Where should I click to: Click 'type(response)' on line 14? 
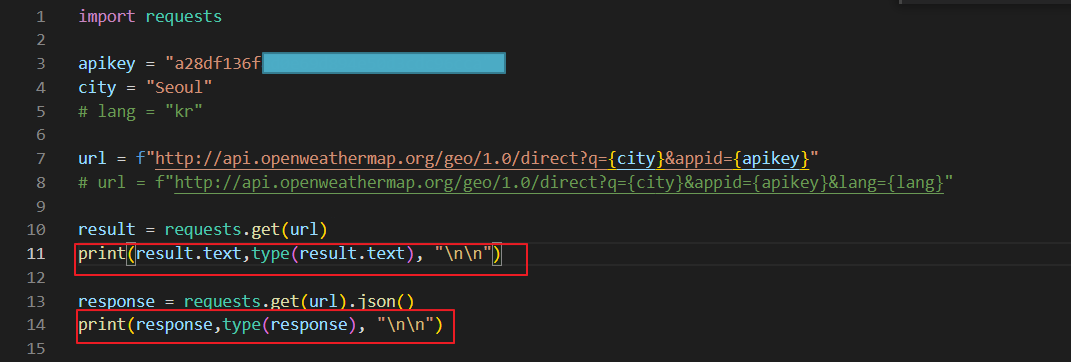coord(290,325)
